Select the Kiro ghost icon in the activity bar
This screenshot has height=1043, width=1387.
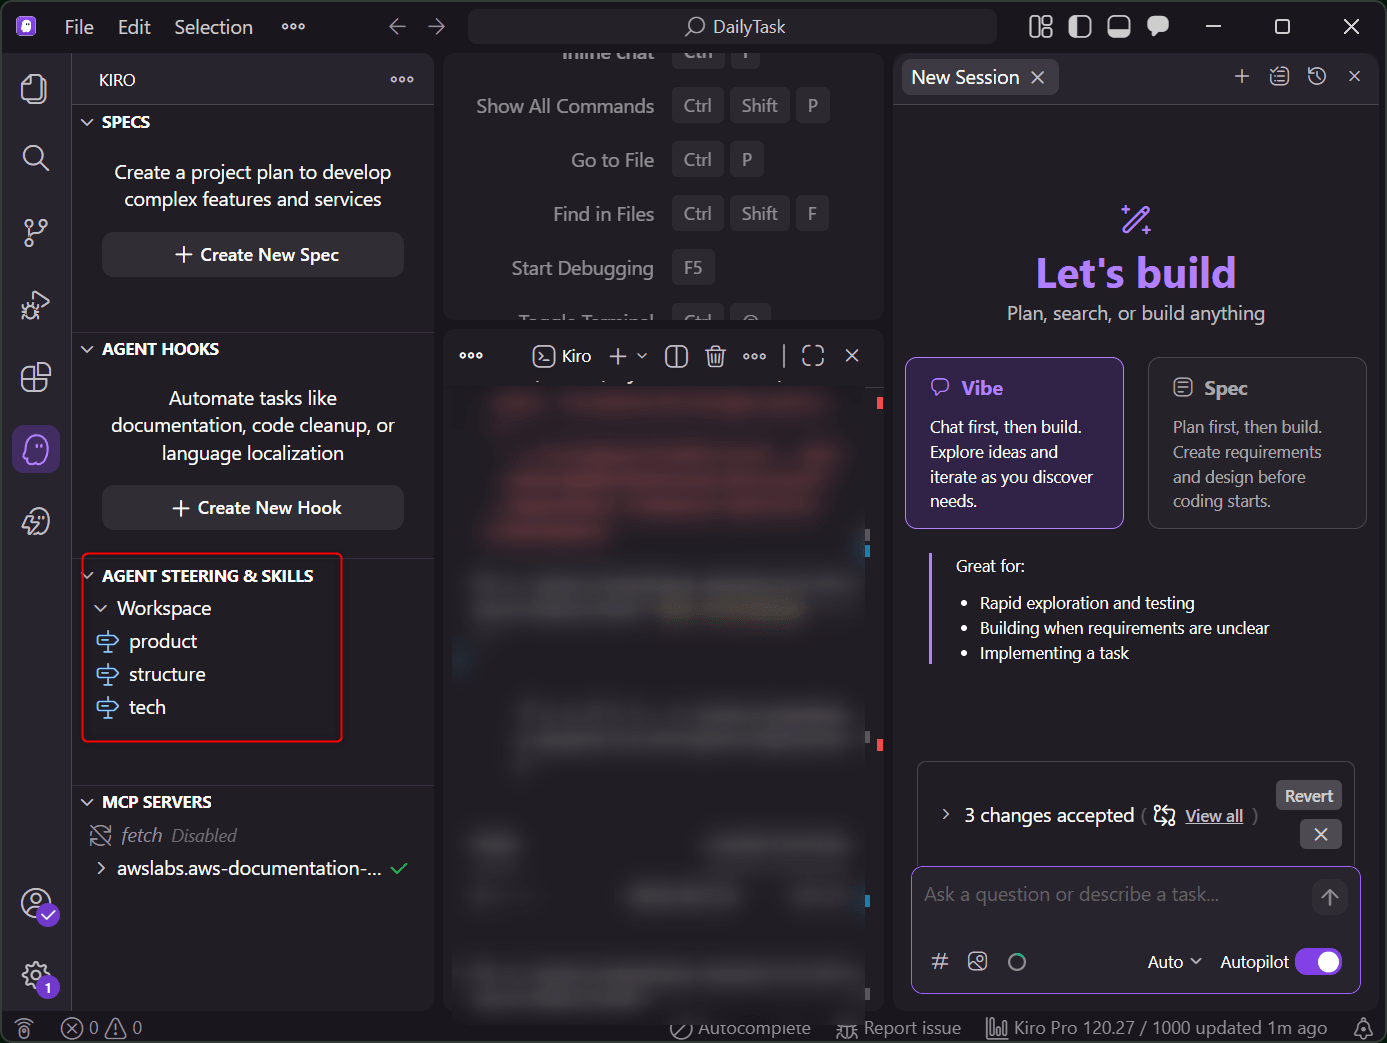[36, 449]
